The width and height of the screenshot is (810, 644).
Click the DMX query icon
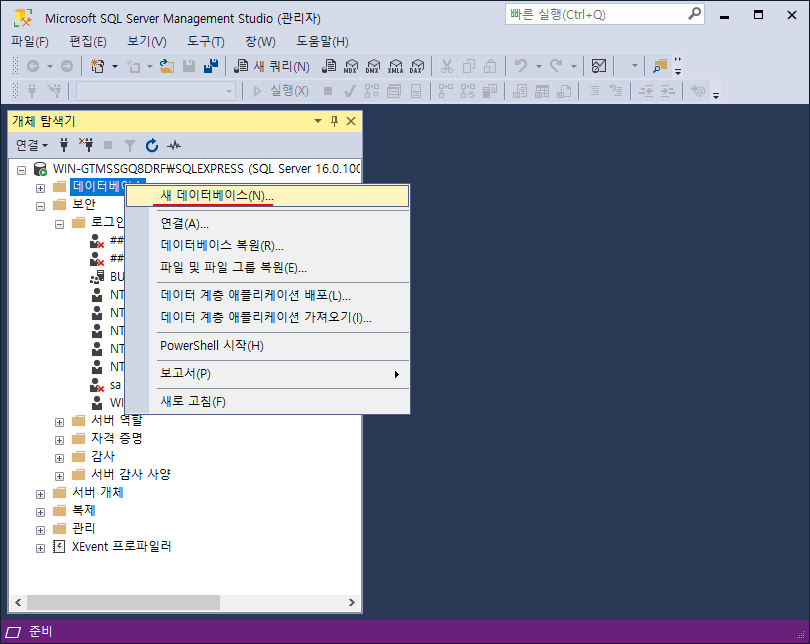[x=373, y=66]
